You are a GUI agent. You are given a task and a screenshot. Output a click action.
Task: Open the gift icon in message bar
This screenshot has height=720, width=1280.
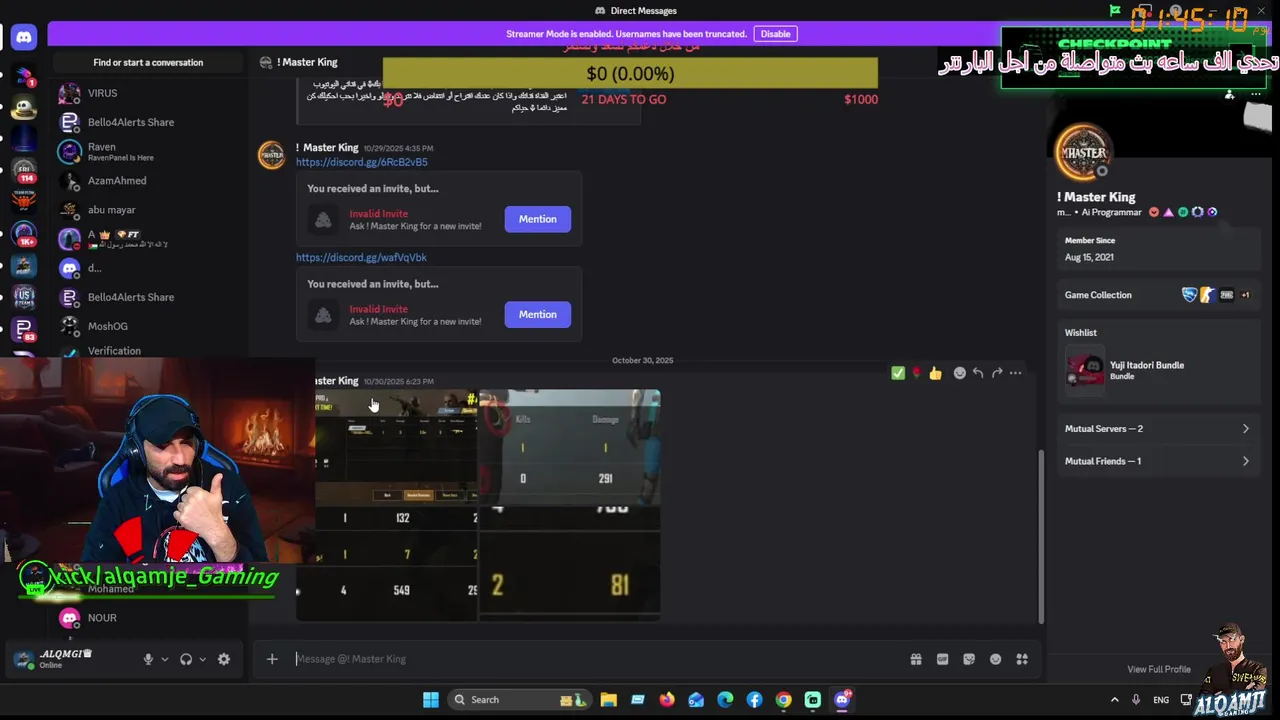click(x=916, y=659)
